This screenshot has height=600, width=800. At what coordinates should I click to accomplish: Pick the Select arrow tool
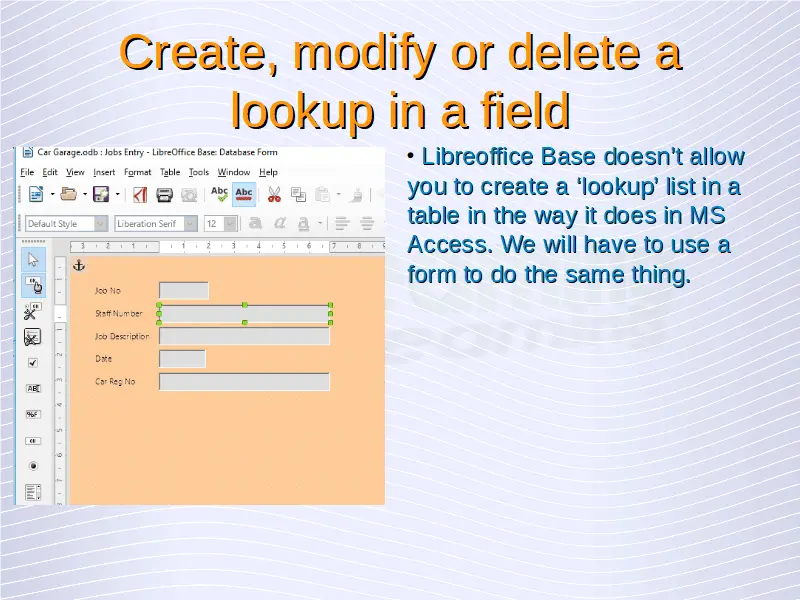point(33,260)
